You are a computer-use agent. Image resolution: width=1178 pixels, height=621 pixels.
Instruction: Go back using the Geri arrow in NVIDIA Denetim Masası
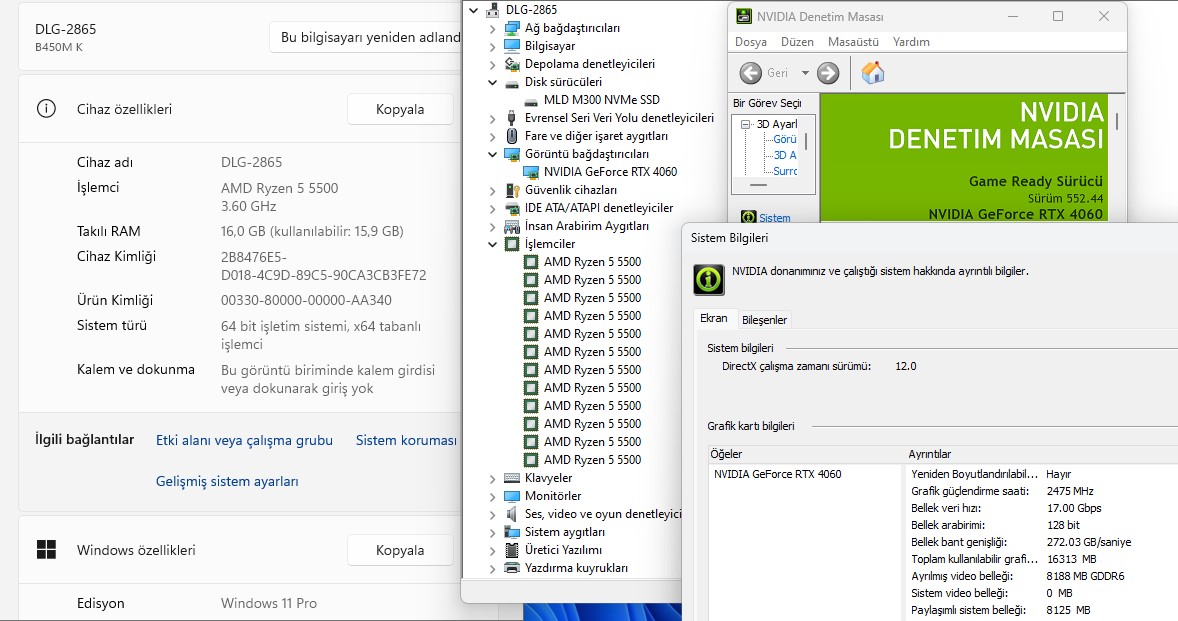tap(751, 73)
